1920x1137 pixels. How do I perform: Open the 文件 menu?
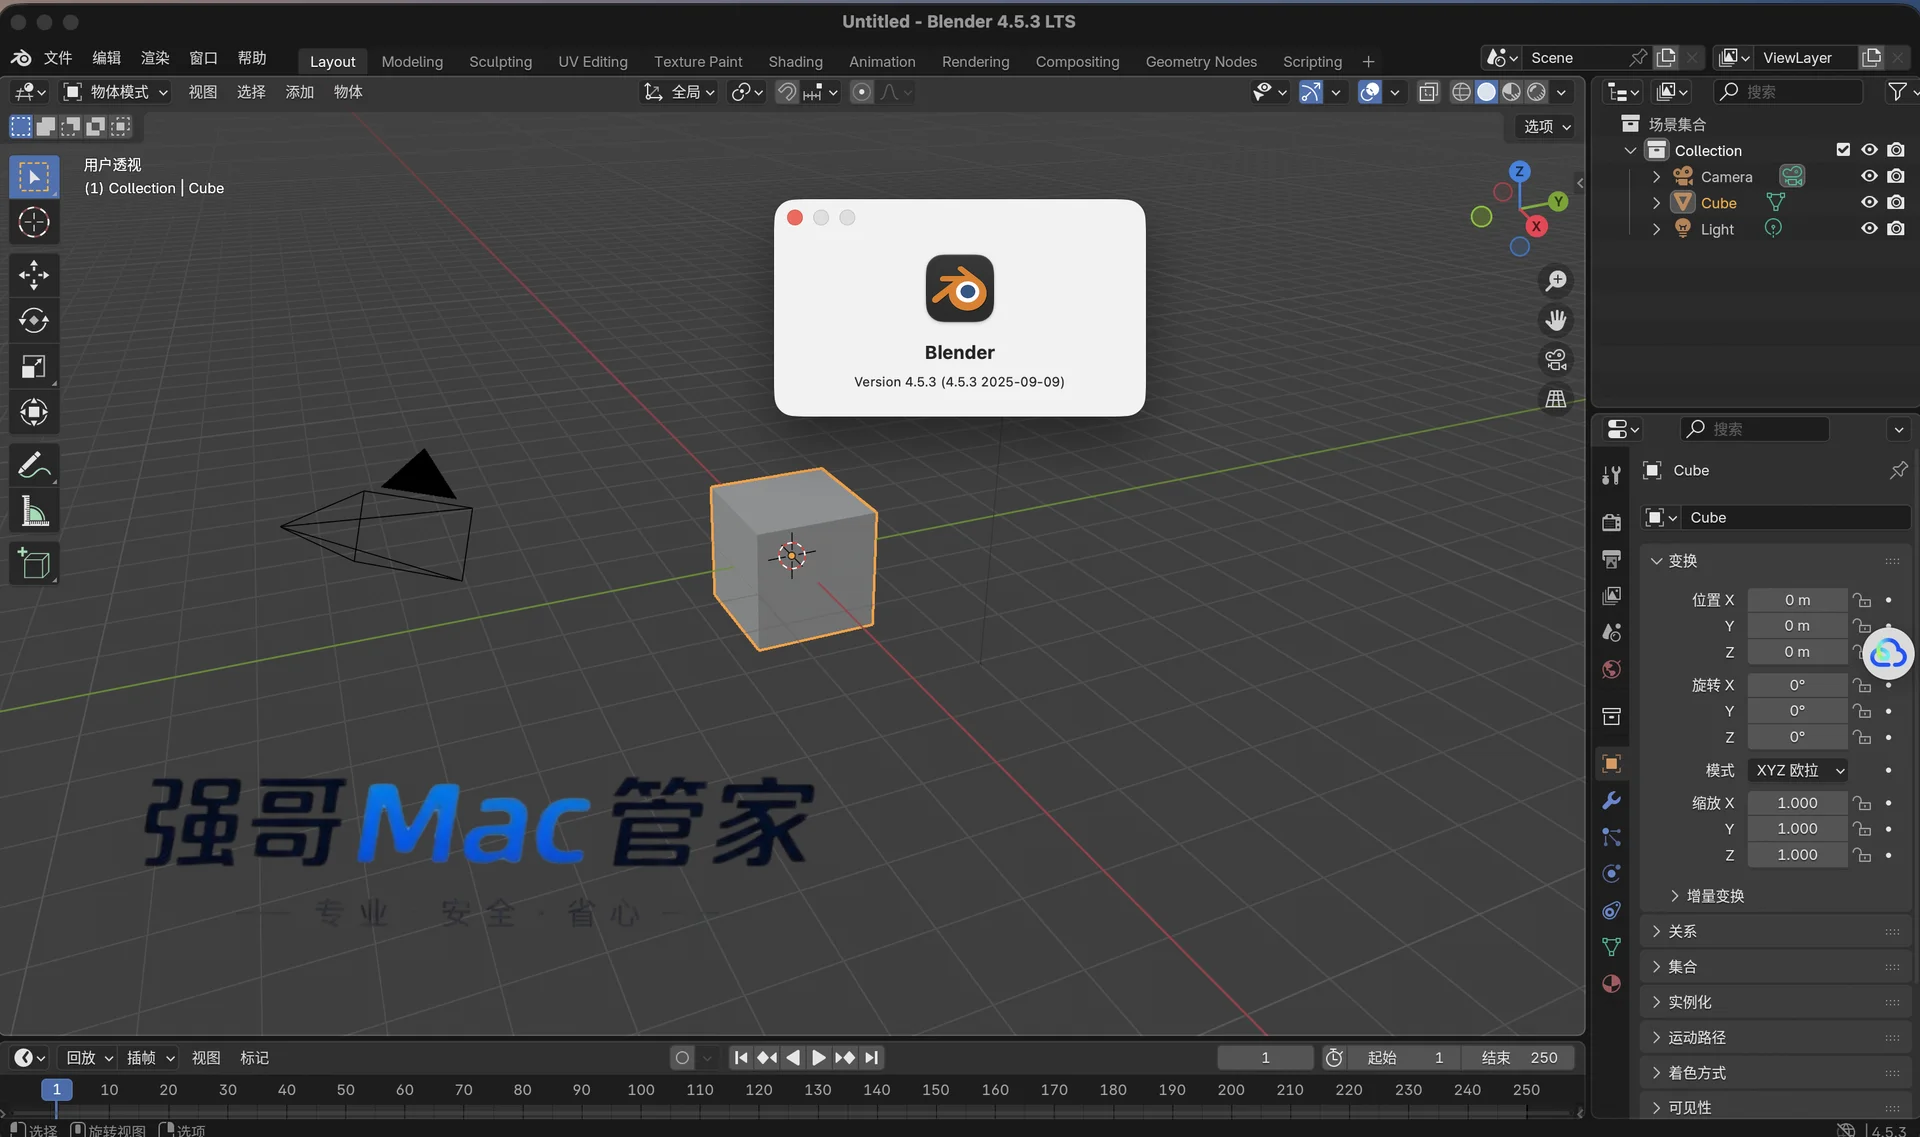click(58, 58)
